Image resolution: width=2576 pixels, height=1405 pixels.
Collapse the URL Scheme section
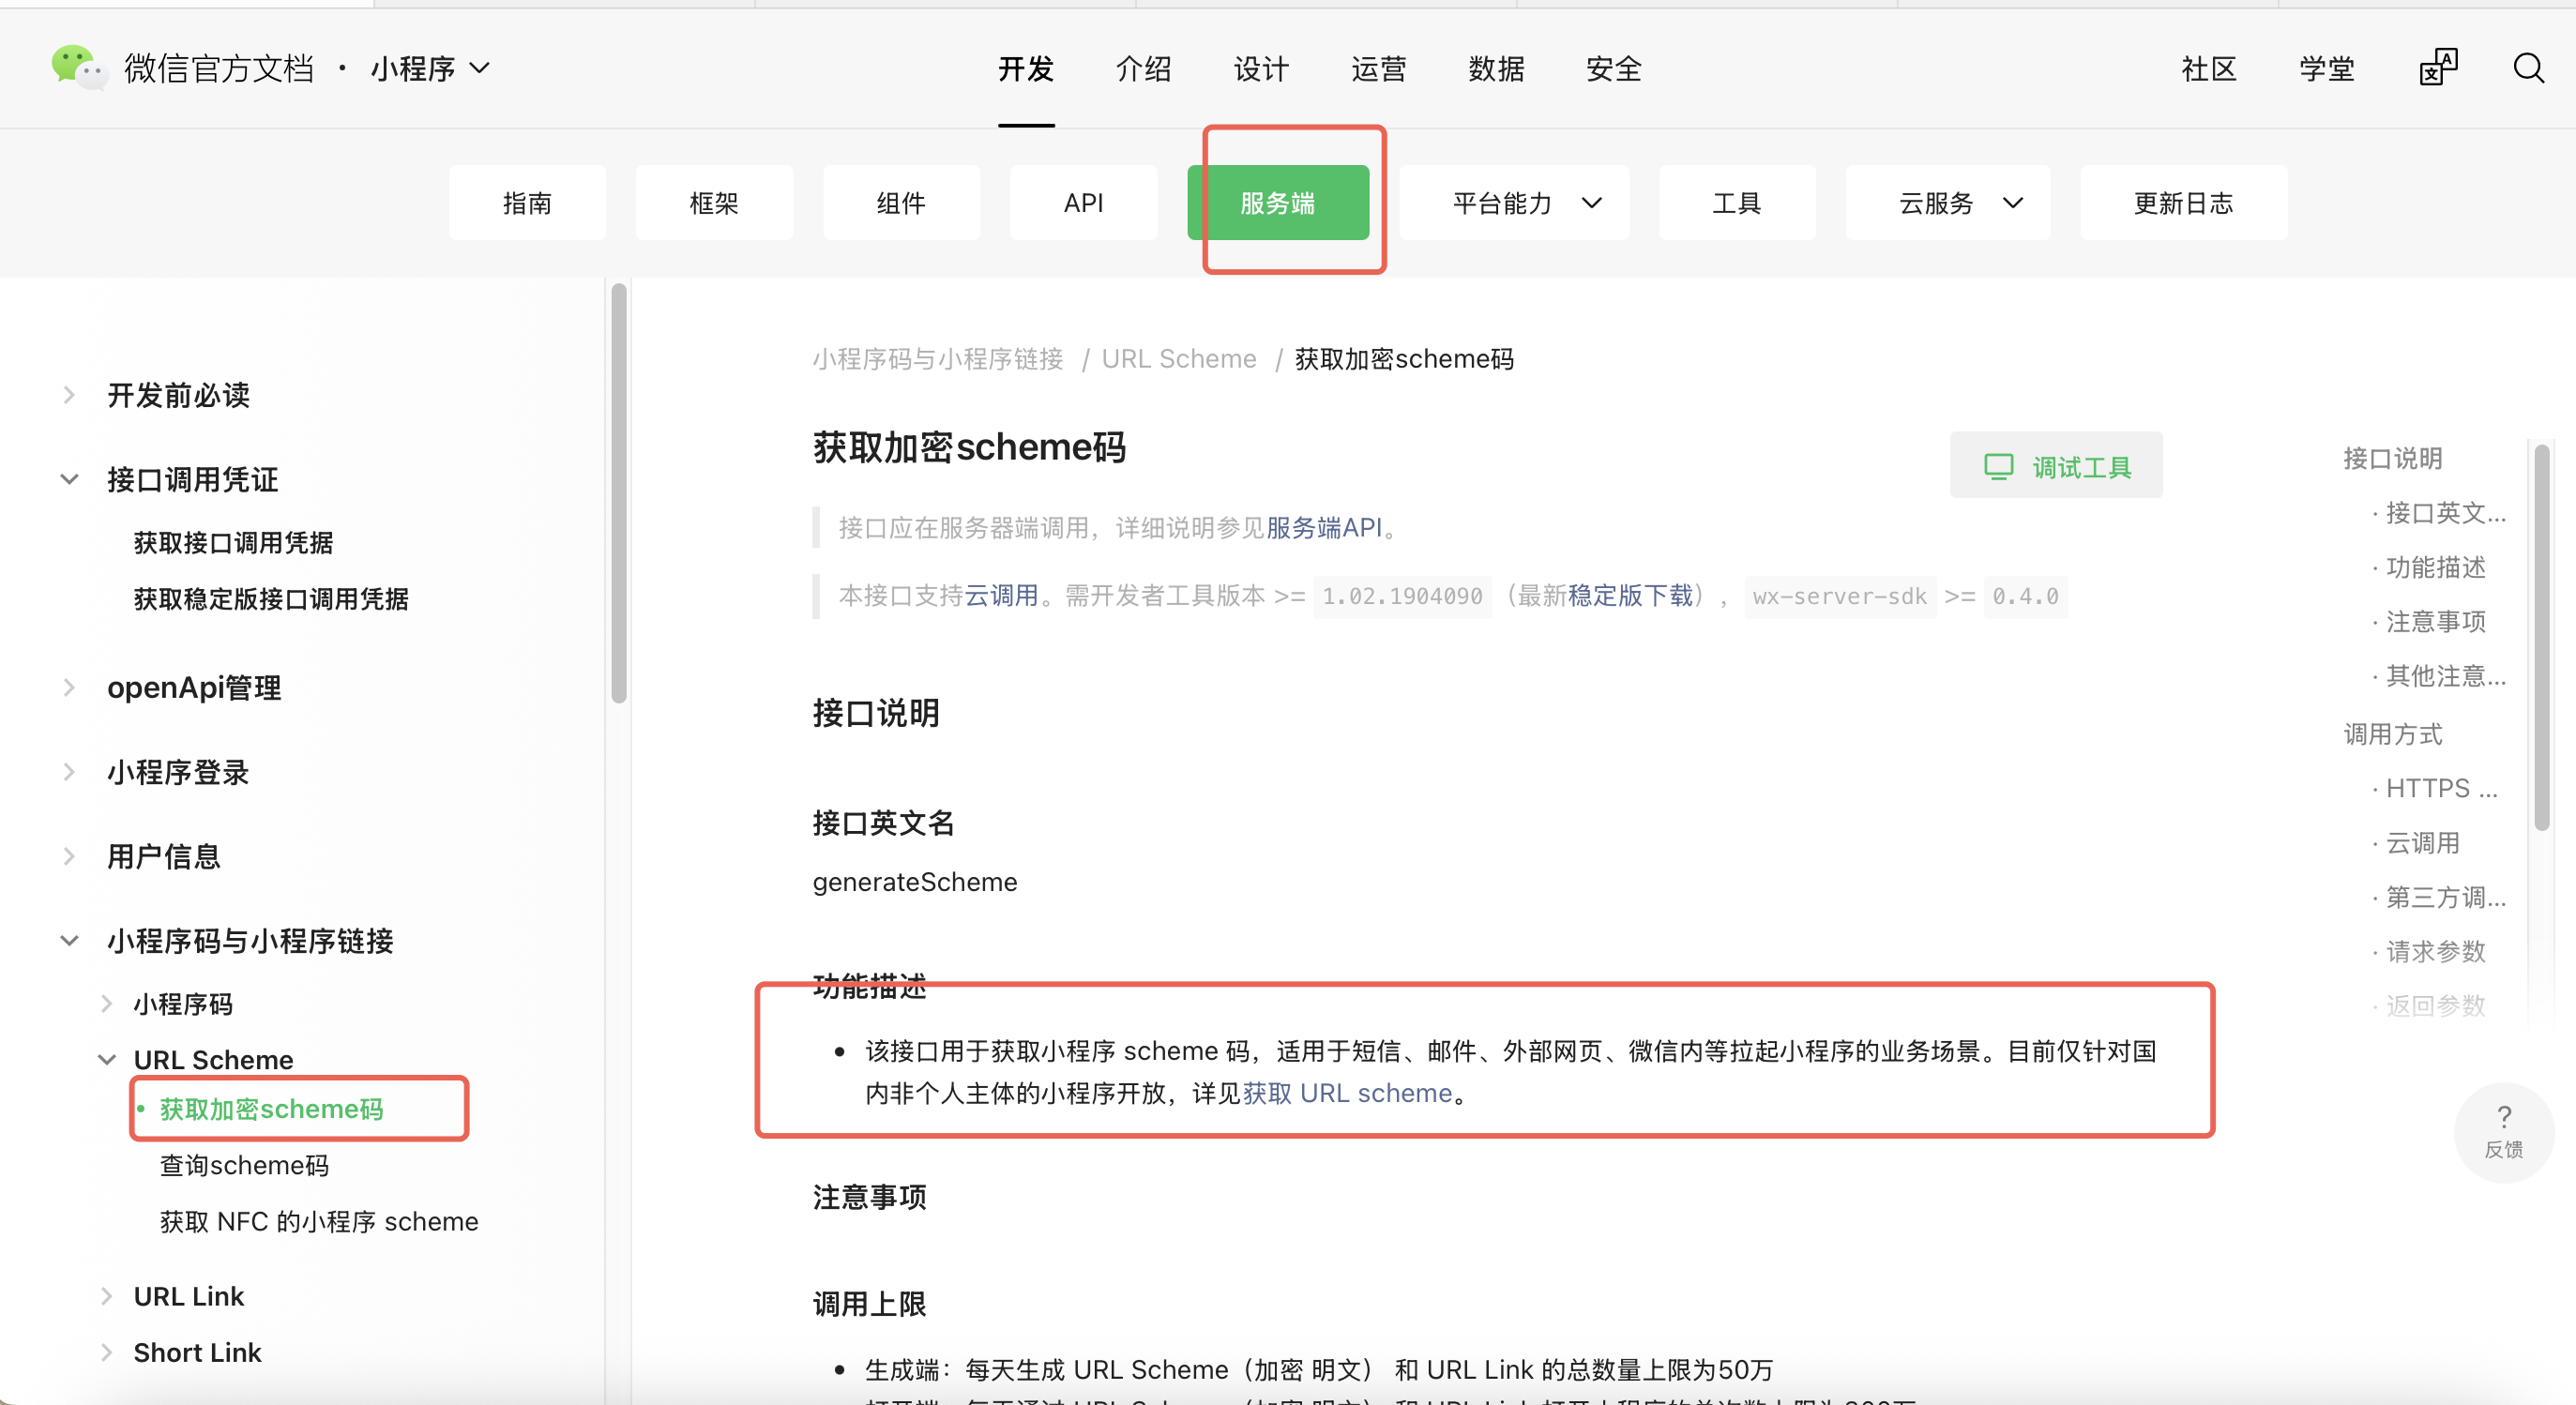[106, 1059]
